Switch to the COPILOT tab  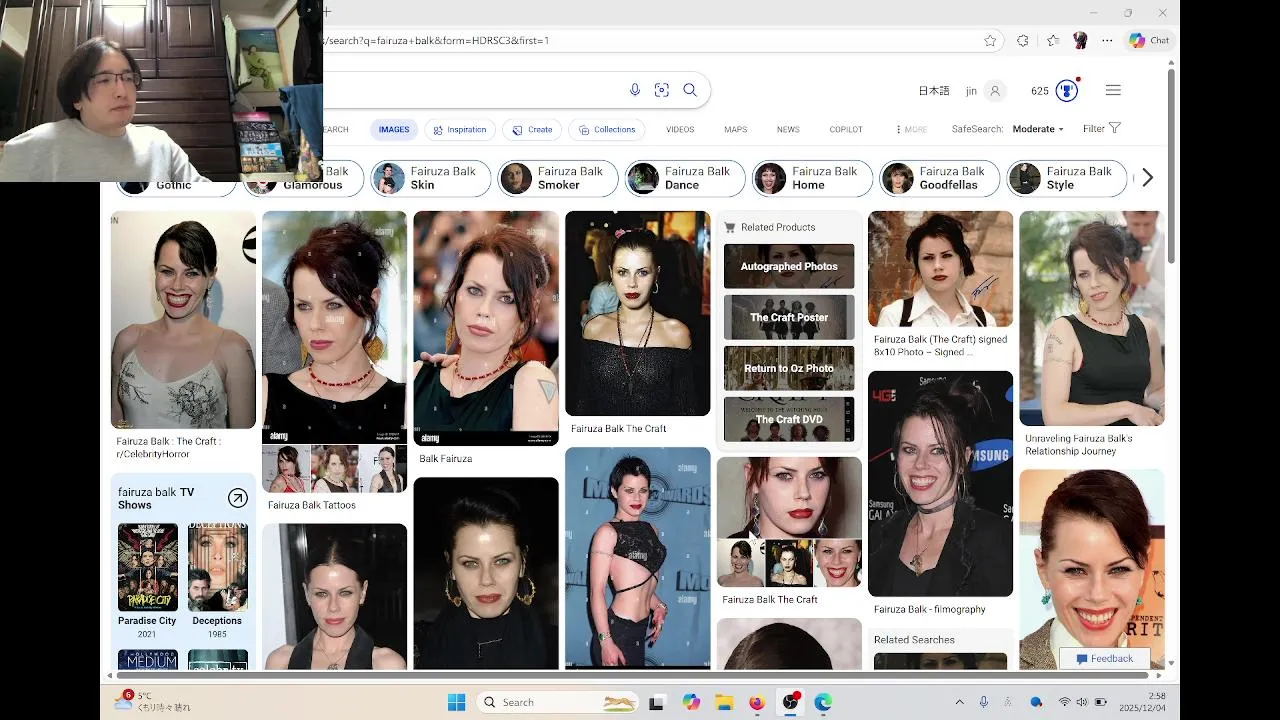[x=846, y=129]
